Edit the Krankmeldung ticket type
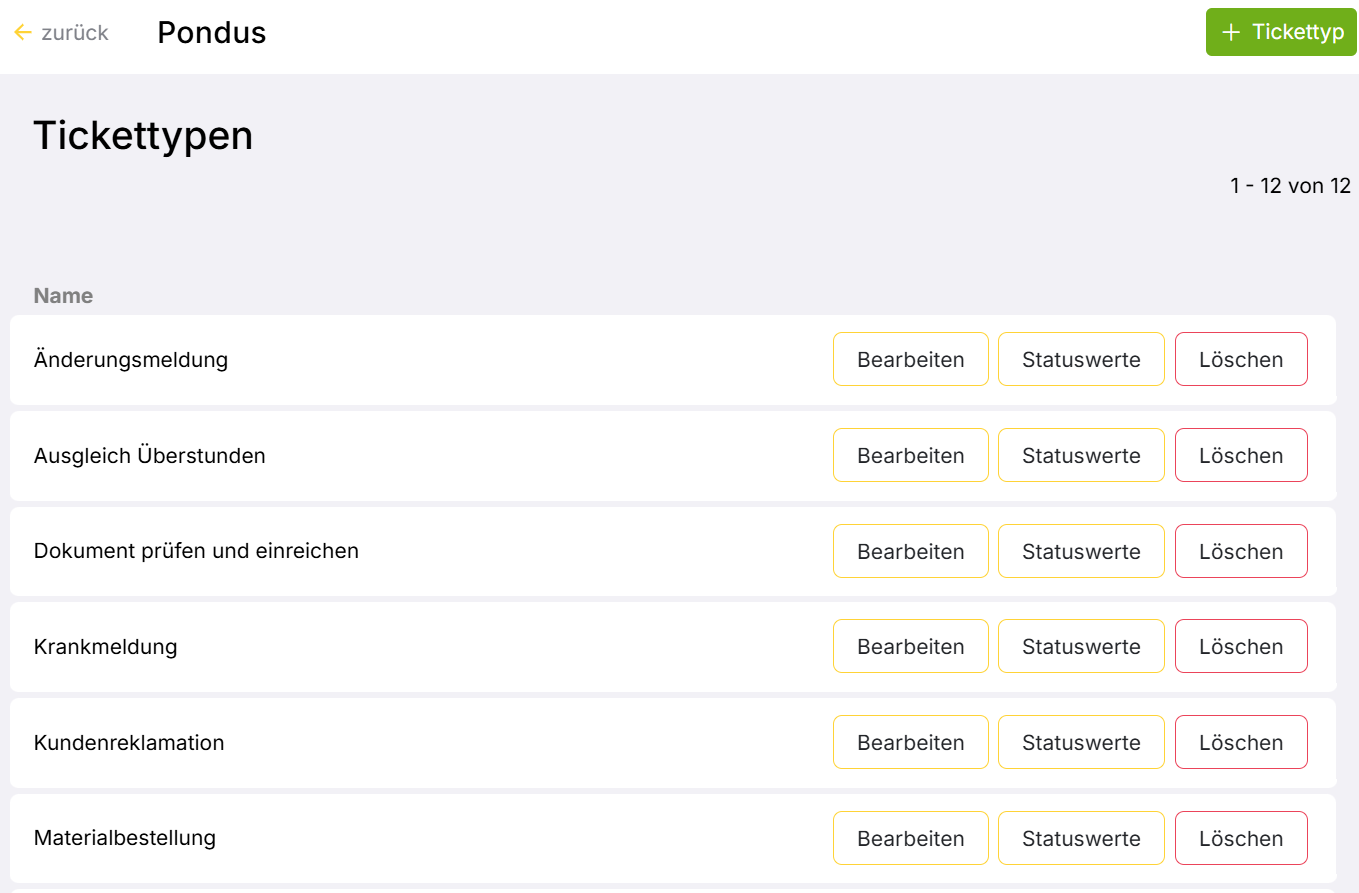 pyautogui.click(x=910, y=646)
